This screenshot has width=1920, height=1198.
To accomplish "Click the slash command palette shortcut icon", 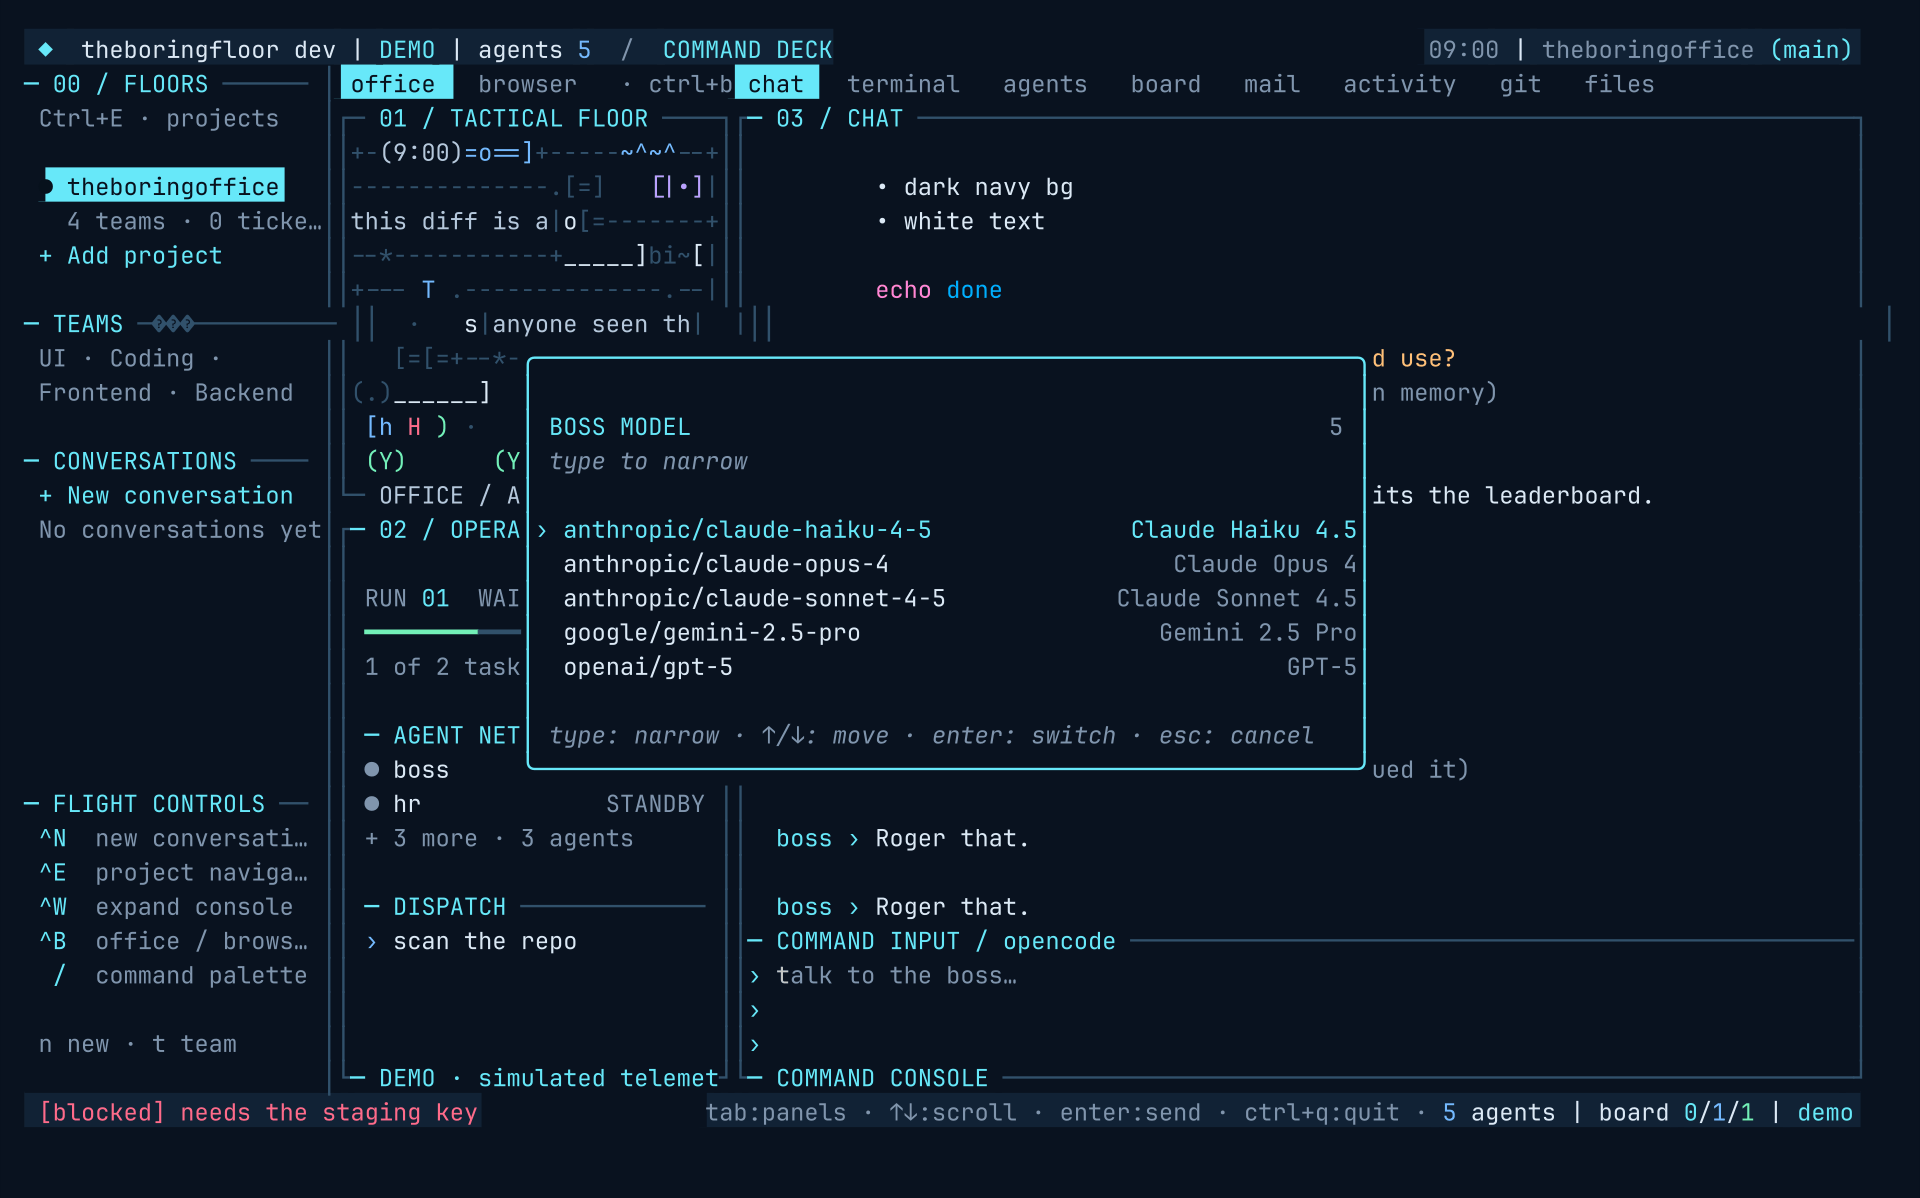I will 59,975.
